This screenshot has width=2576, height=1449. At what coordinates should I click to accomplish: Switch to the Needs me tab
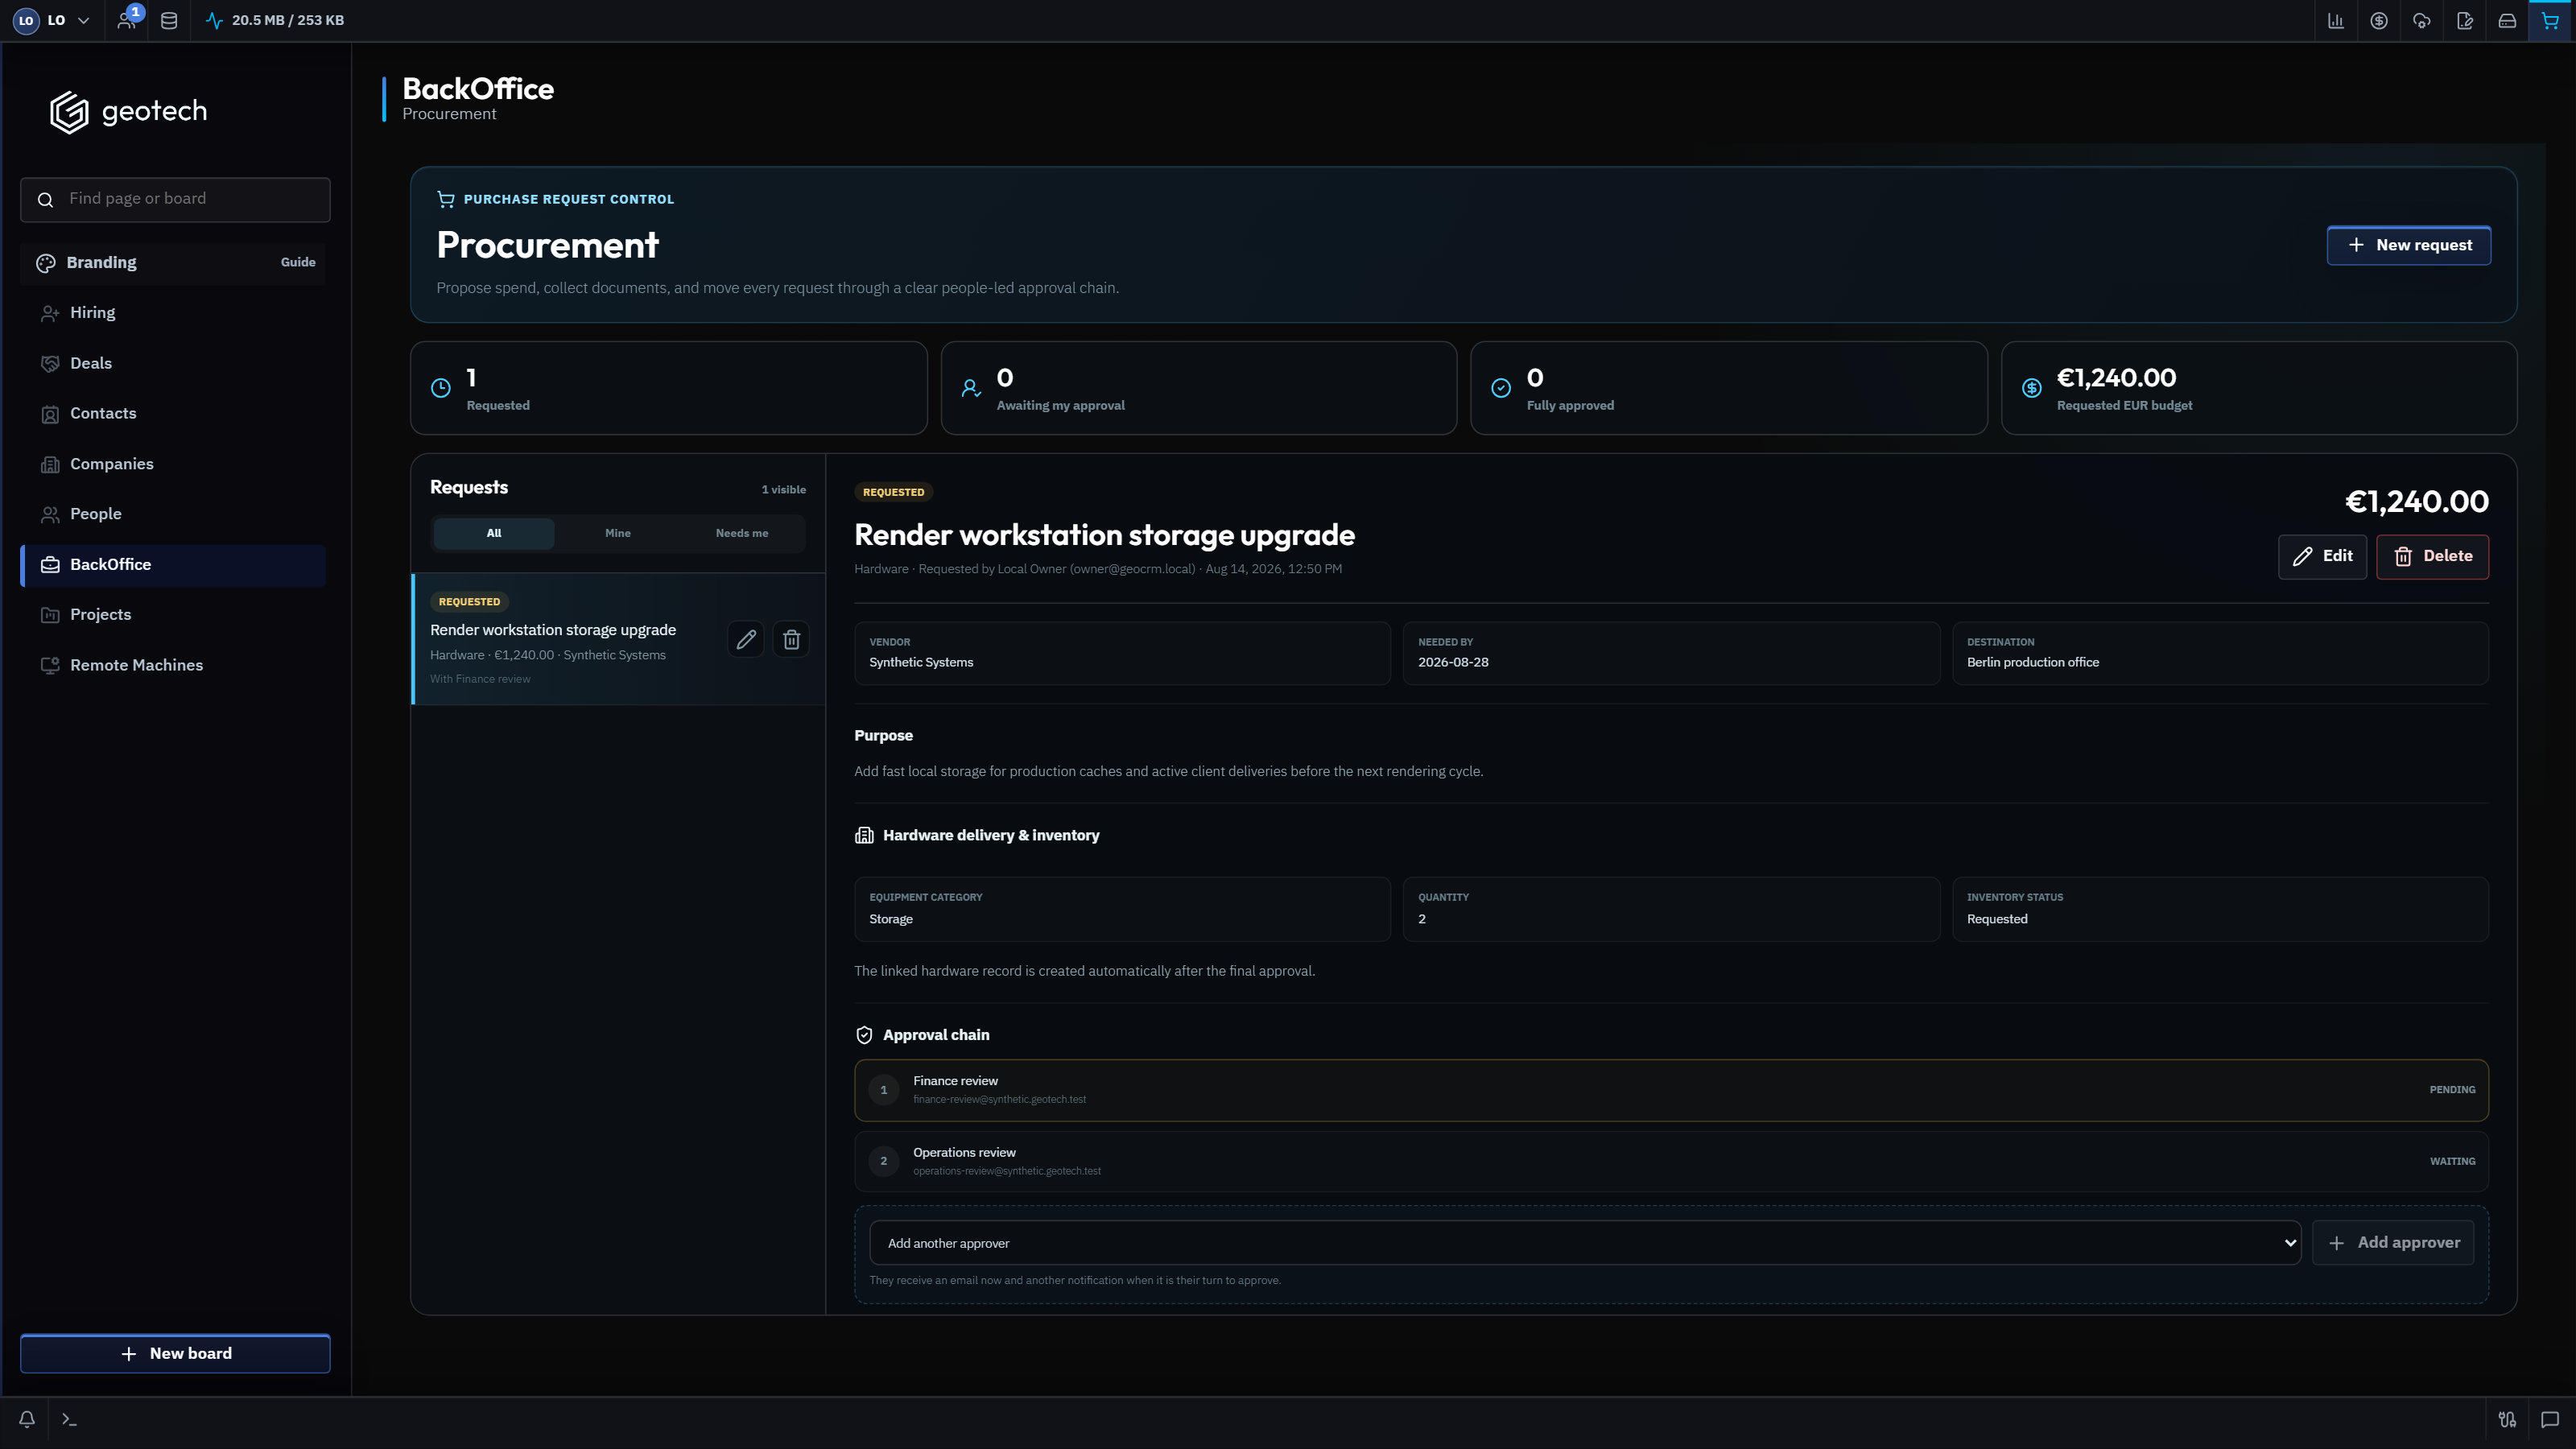(742, 533)
